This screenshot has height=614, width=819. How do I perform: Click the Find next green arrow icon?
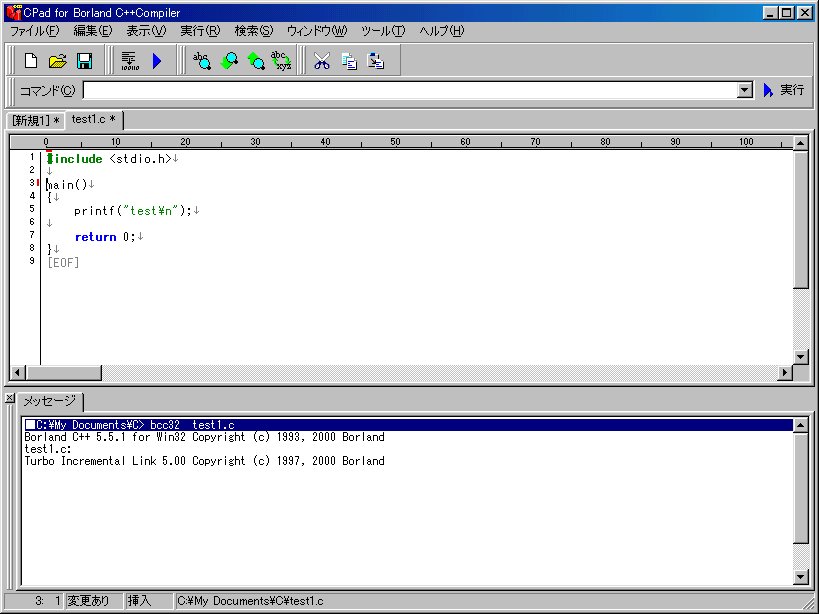[x=255, y=61]
